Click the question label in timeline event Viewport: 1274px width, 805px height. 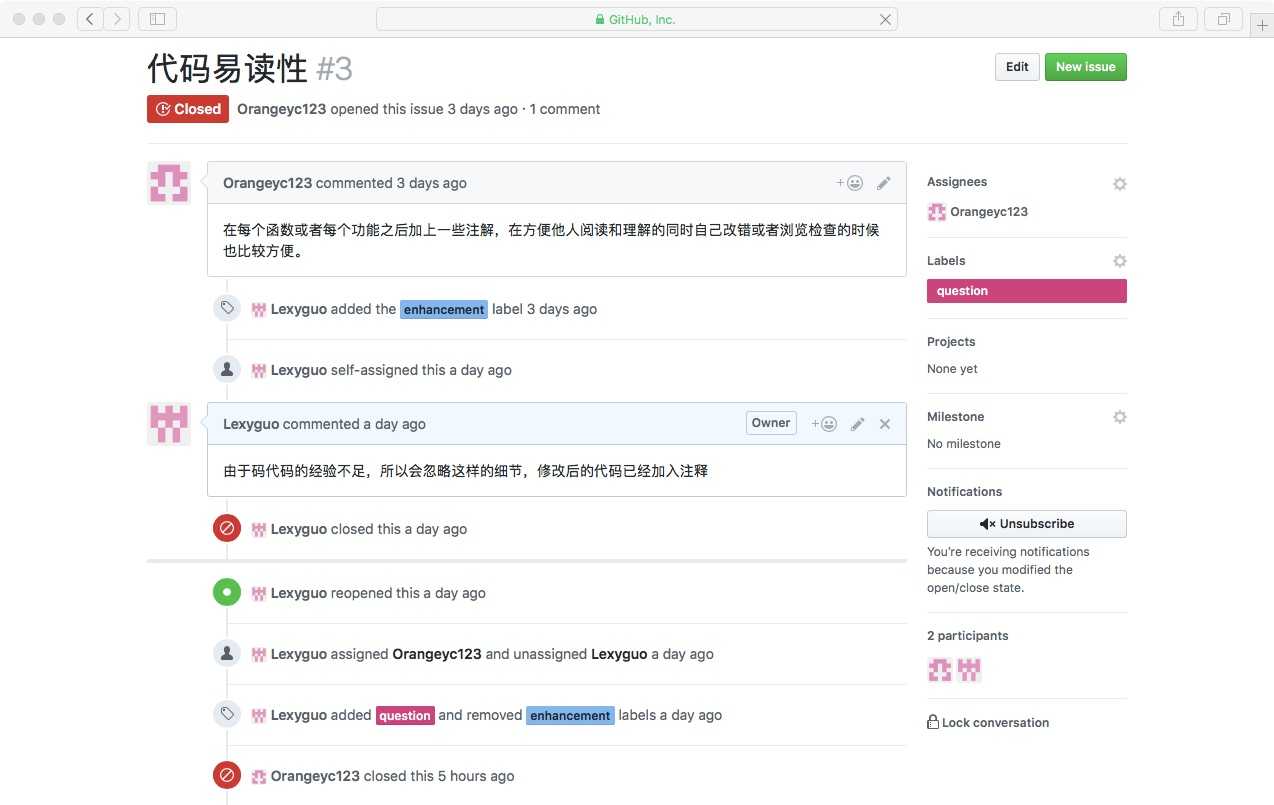click(x=405, y=716)
